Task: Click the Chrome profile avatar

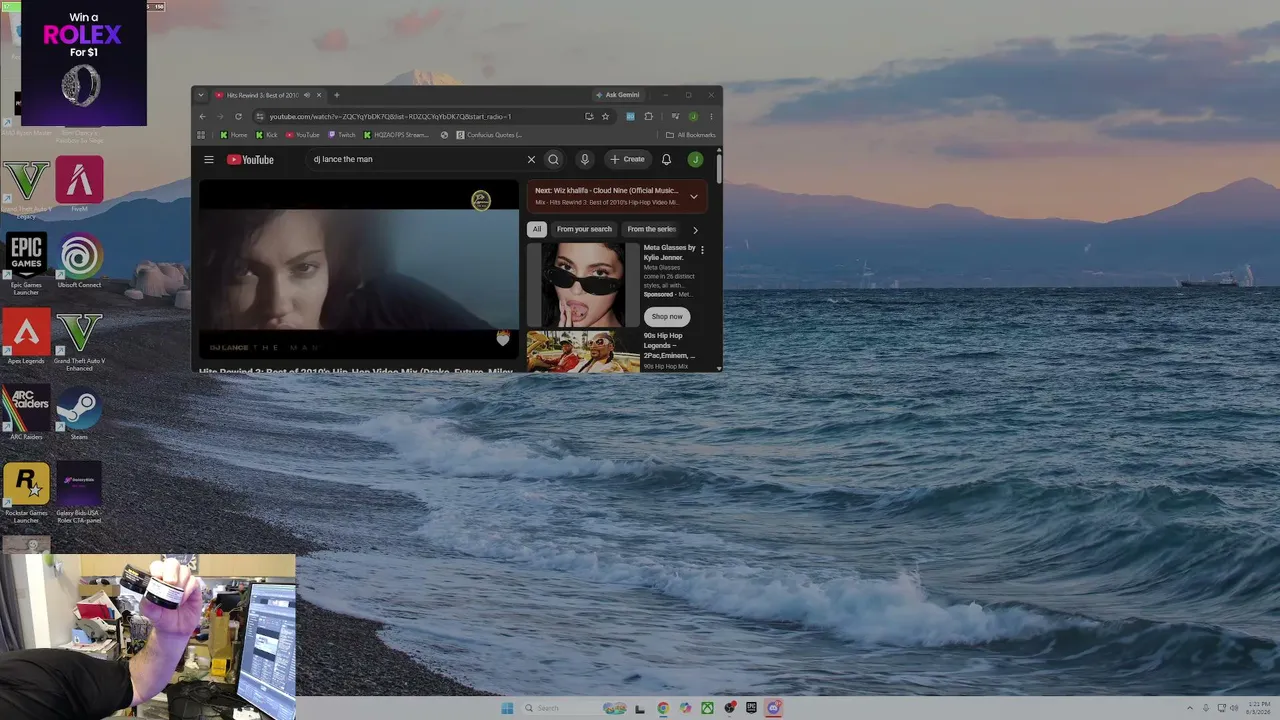Action: (693, 116)
